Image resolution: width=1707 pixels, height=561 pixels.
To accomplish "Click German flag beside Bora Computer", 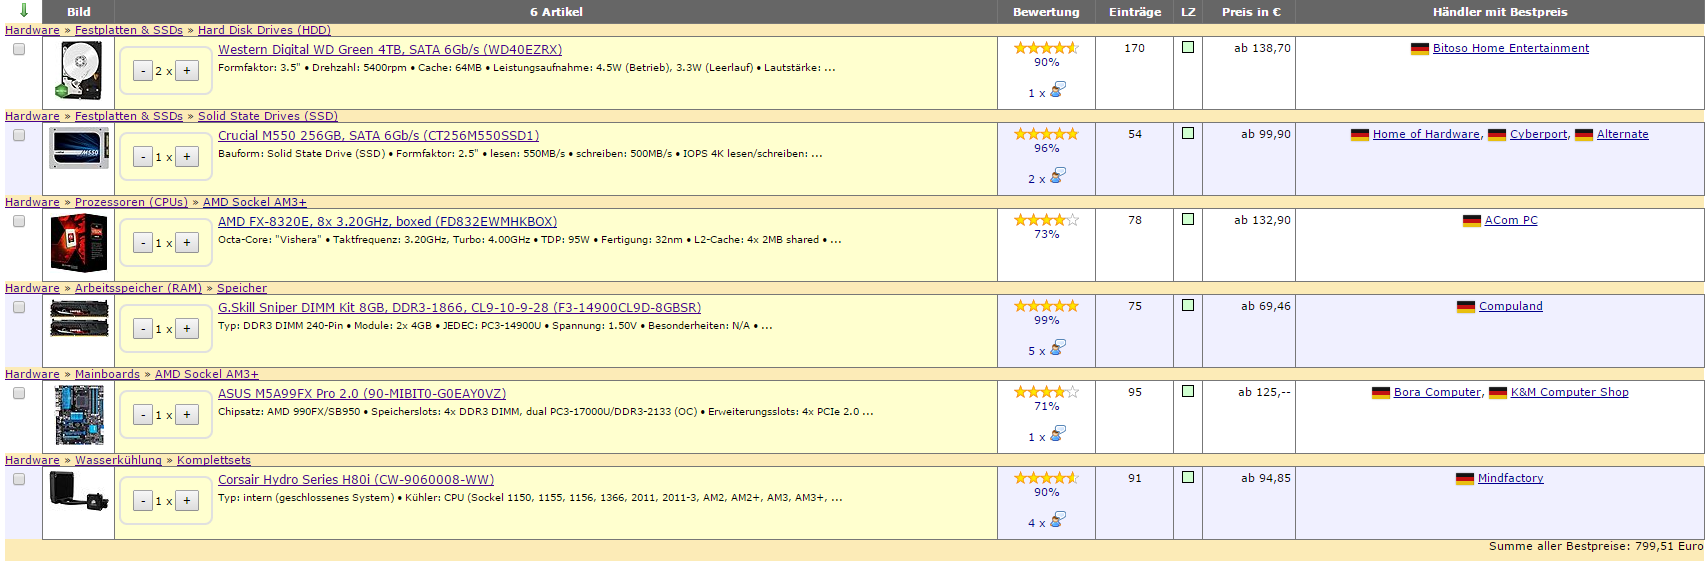I will pyautogui.click(x=1381, y=393).
